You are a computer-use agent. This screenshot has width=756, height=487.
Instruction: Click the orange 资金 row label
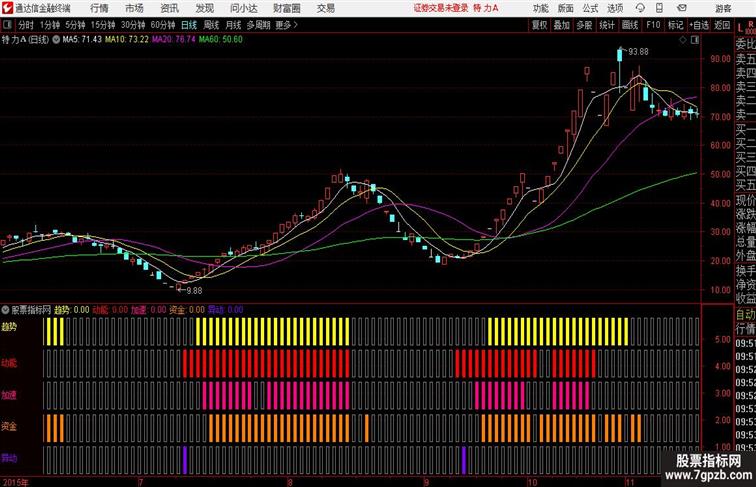point(9,426)
